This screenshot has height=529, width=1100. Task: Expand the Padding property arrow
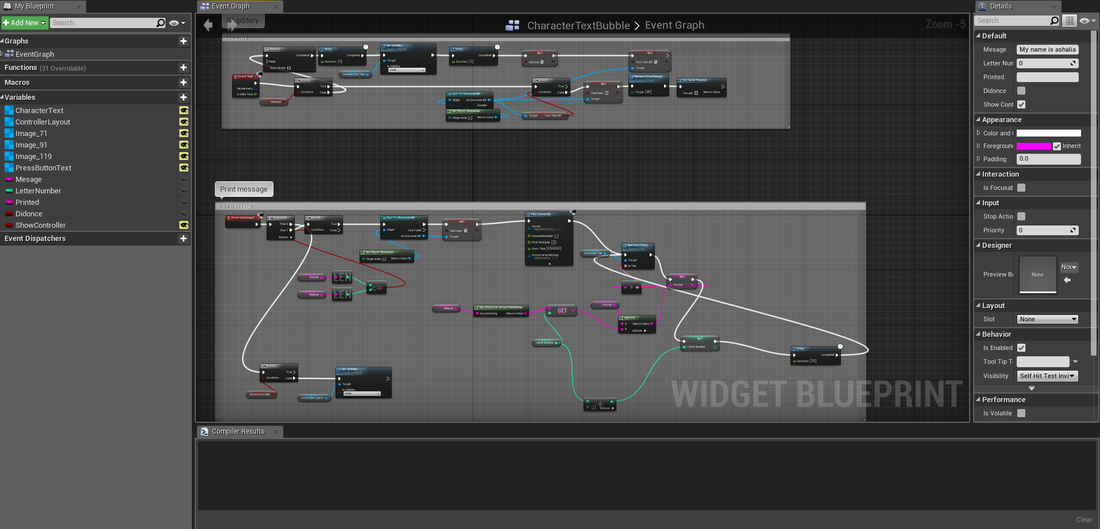[977, 159]
